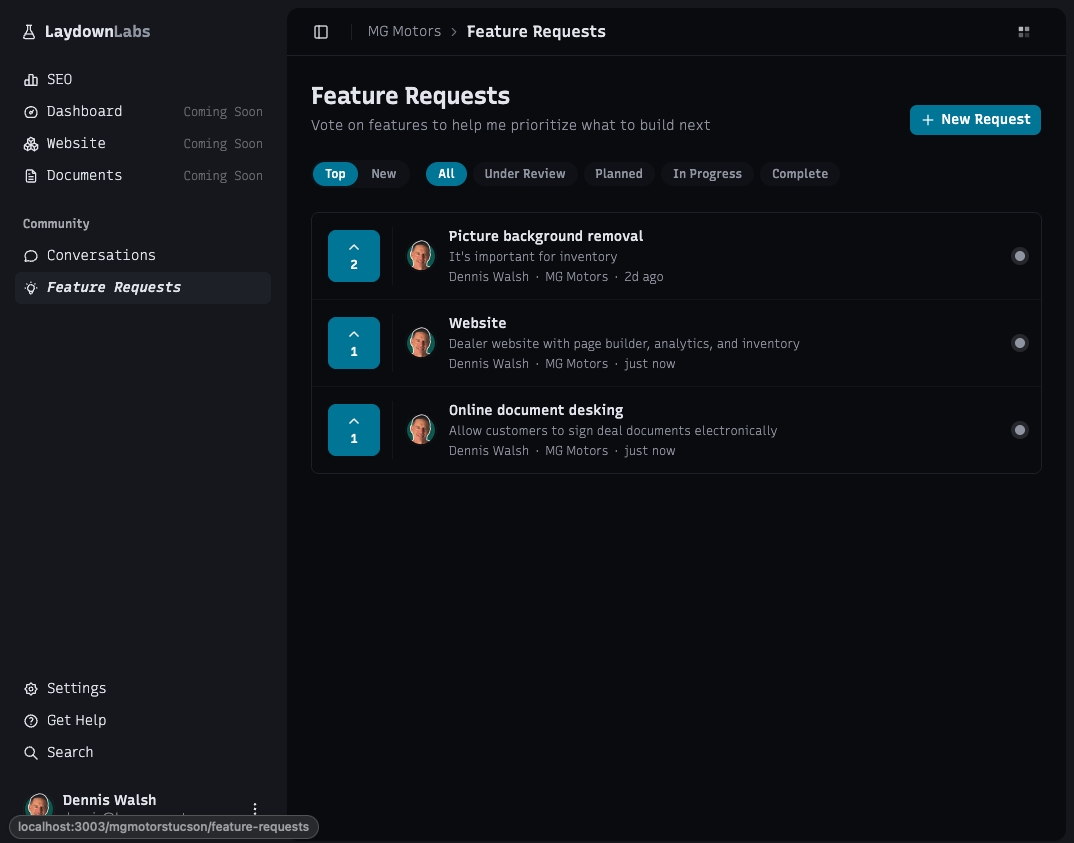Select the status circle on Online document desking
1074x843 pixels.
[x=1020, y=430]
